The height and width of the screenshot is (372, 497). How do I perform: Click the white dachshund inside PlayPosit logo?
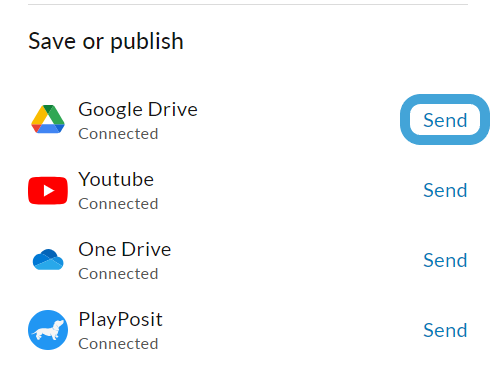pyautogui.click(x=48, y=330)
